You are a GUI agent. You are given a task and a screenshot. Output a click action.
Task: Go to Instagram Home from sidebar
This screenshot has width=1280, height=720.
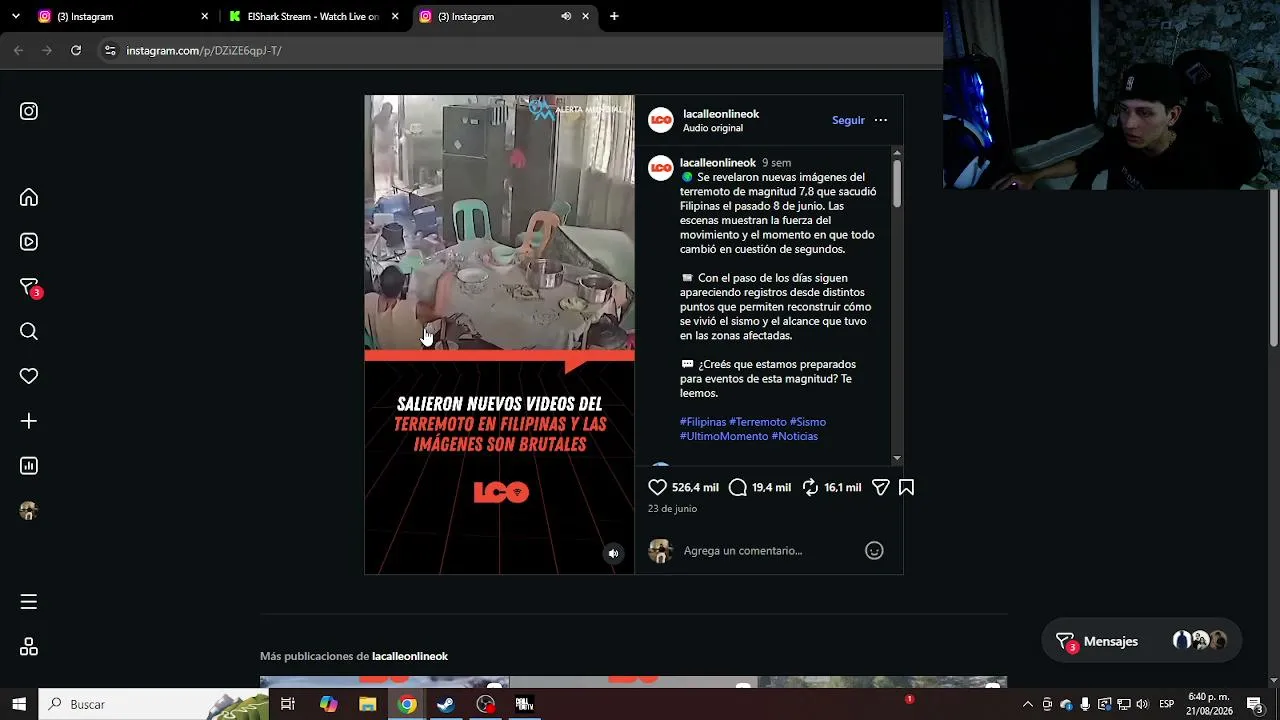point(29,197)
